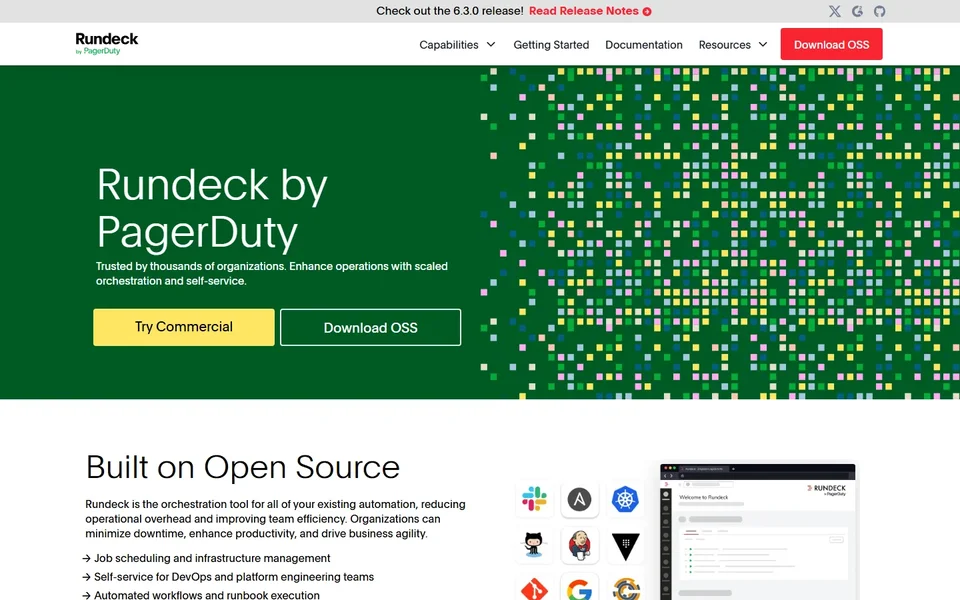Open the G2 reviews icon
This screenshot has height=600, width=960.
click(x=857, y=11)
